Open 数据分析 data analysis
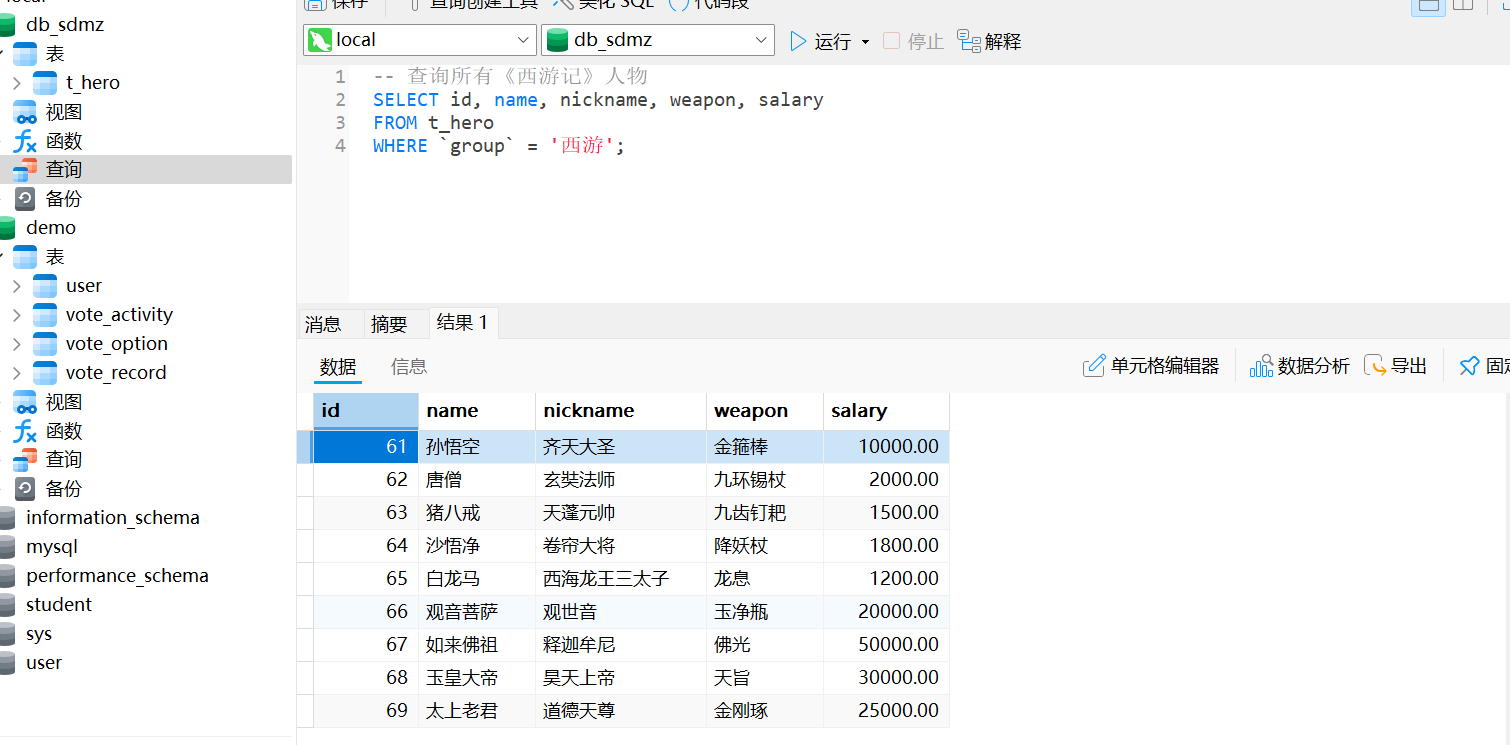 (1299, 366)
